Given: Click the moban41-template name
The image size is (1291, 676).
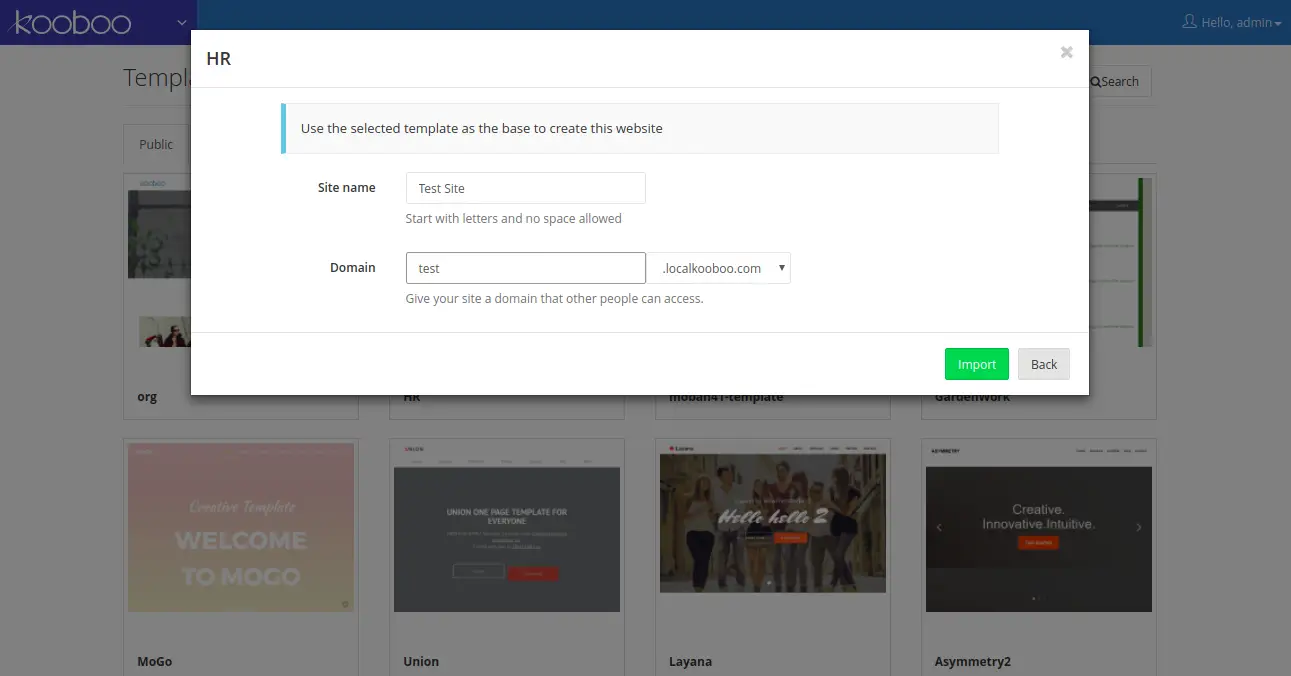Looking at the screenshot, I should point(726,397).
